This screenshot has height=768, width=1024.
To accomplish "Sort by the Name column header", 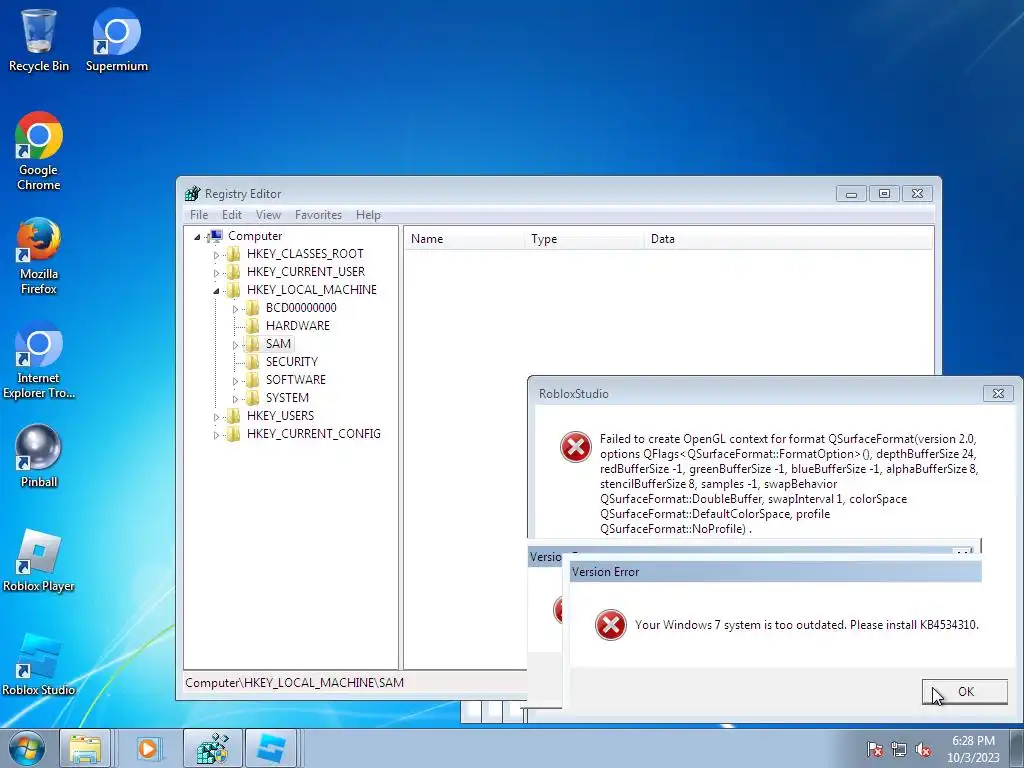I will point(464,239).
